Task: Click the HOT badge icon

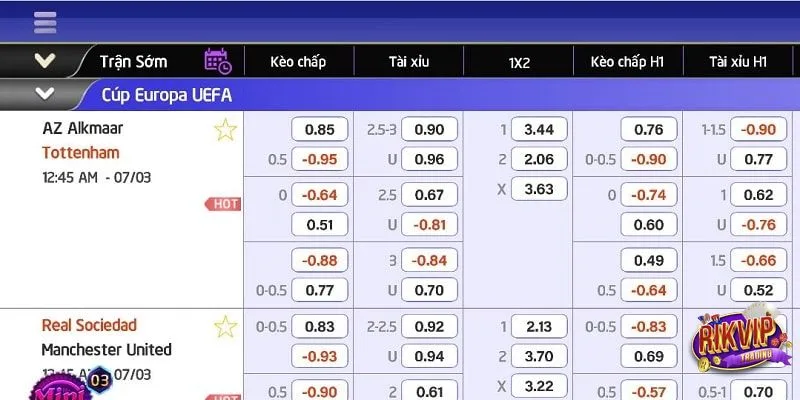Action: pos(223,204)
